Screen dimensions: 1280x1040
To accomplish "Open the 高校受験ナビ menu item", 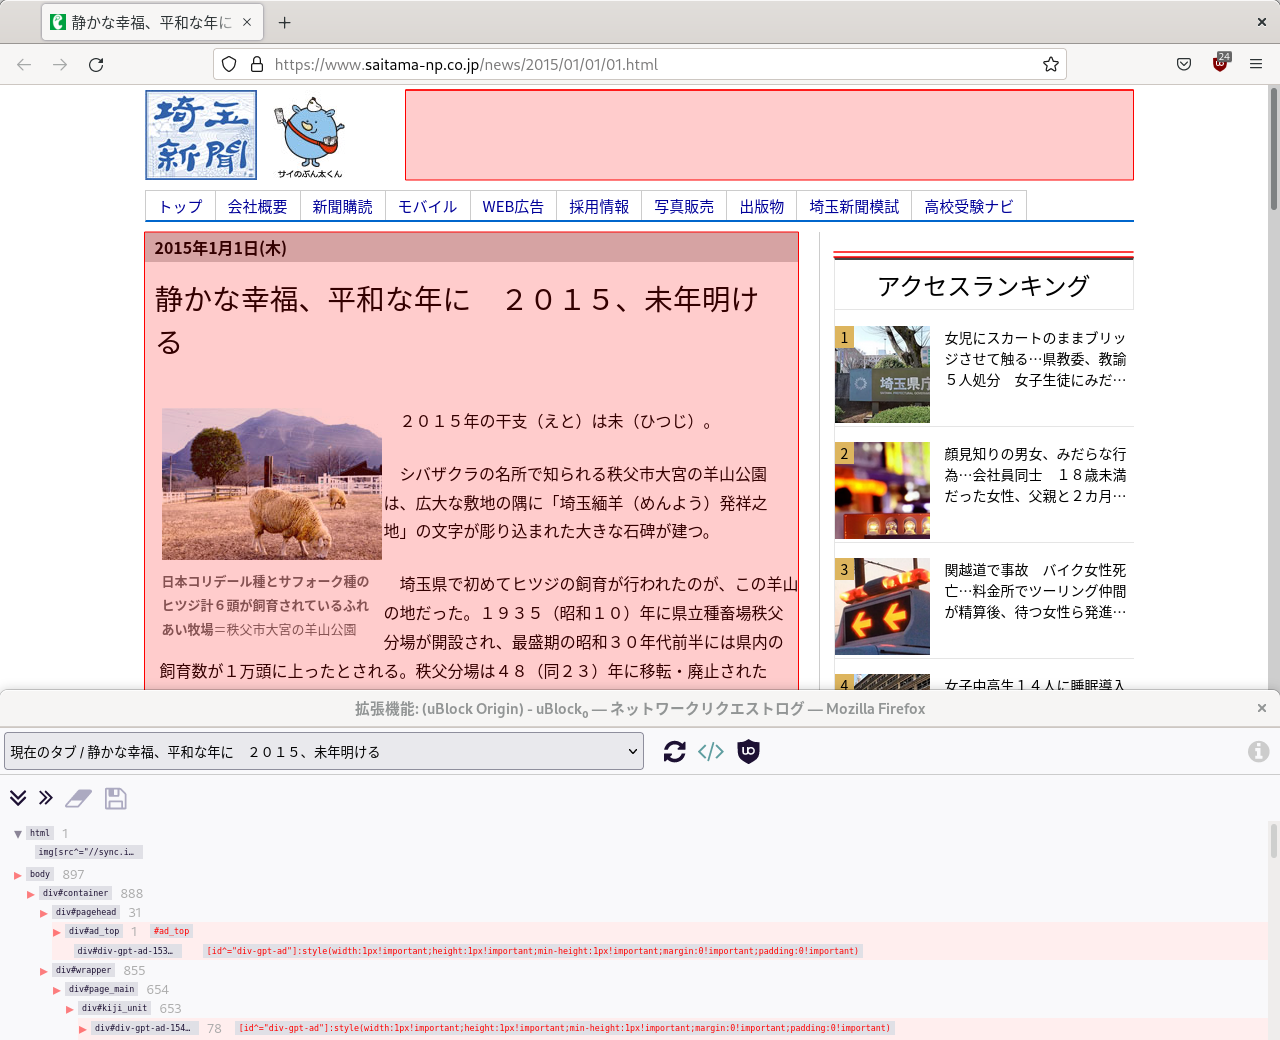I will (x=968, y=206).
